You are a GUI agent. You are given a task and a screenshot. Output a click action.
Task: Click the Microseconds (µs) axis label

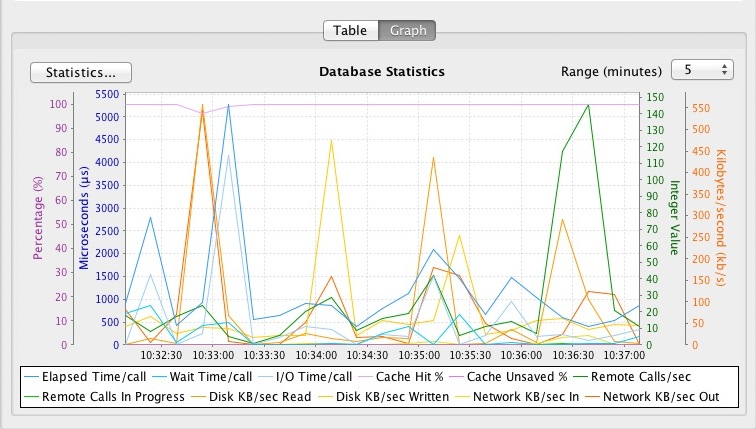(x=84, y=218)
